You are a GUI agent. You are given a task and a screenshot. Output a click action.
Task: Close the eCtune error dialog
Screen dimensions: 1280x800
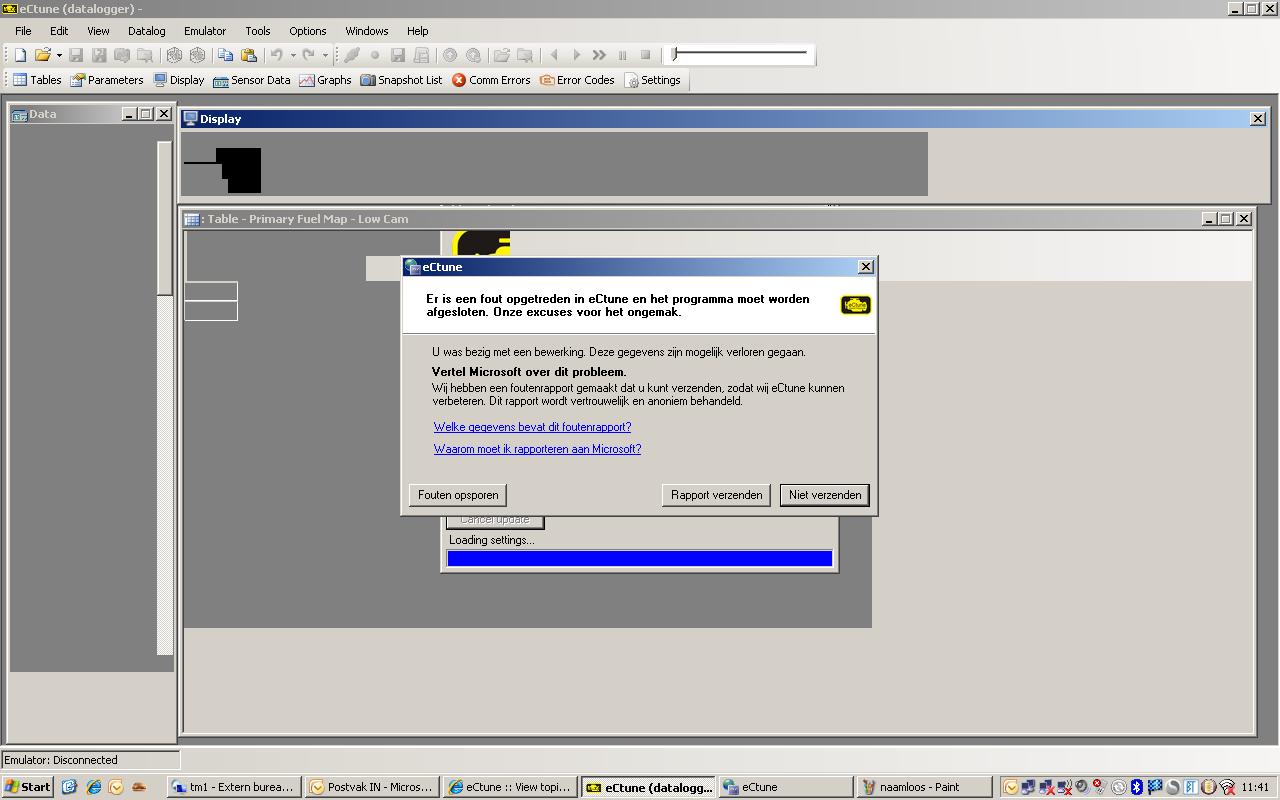click(x=866, y=266)
